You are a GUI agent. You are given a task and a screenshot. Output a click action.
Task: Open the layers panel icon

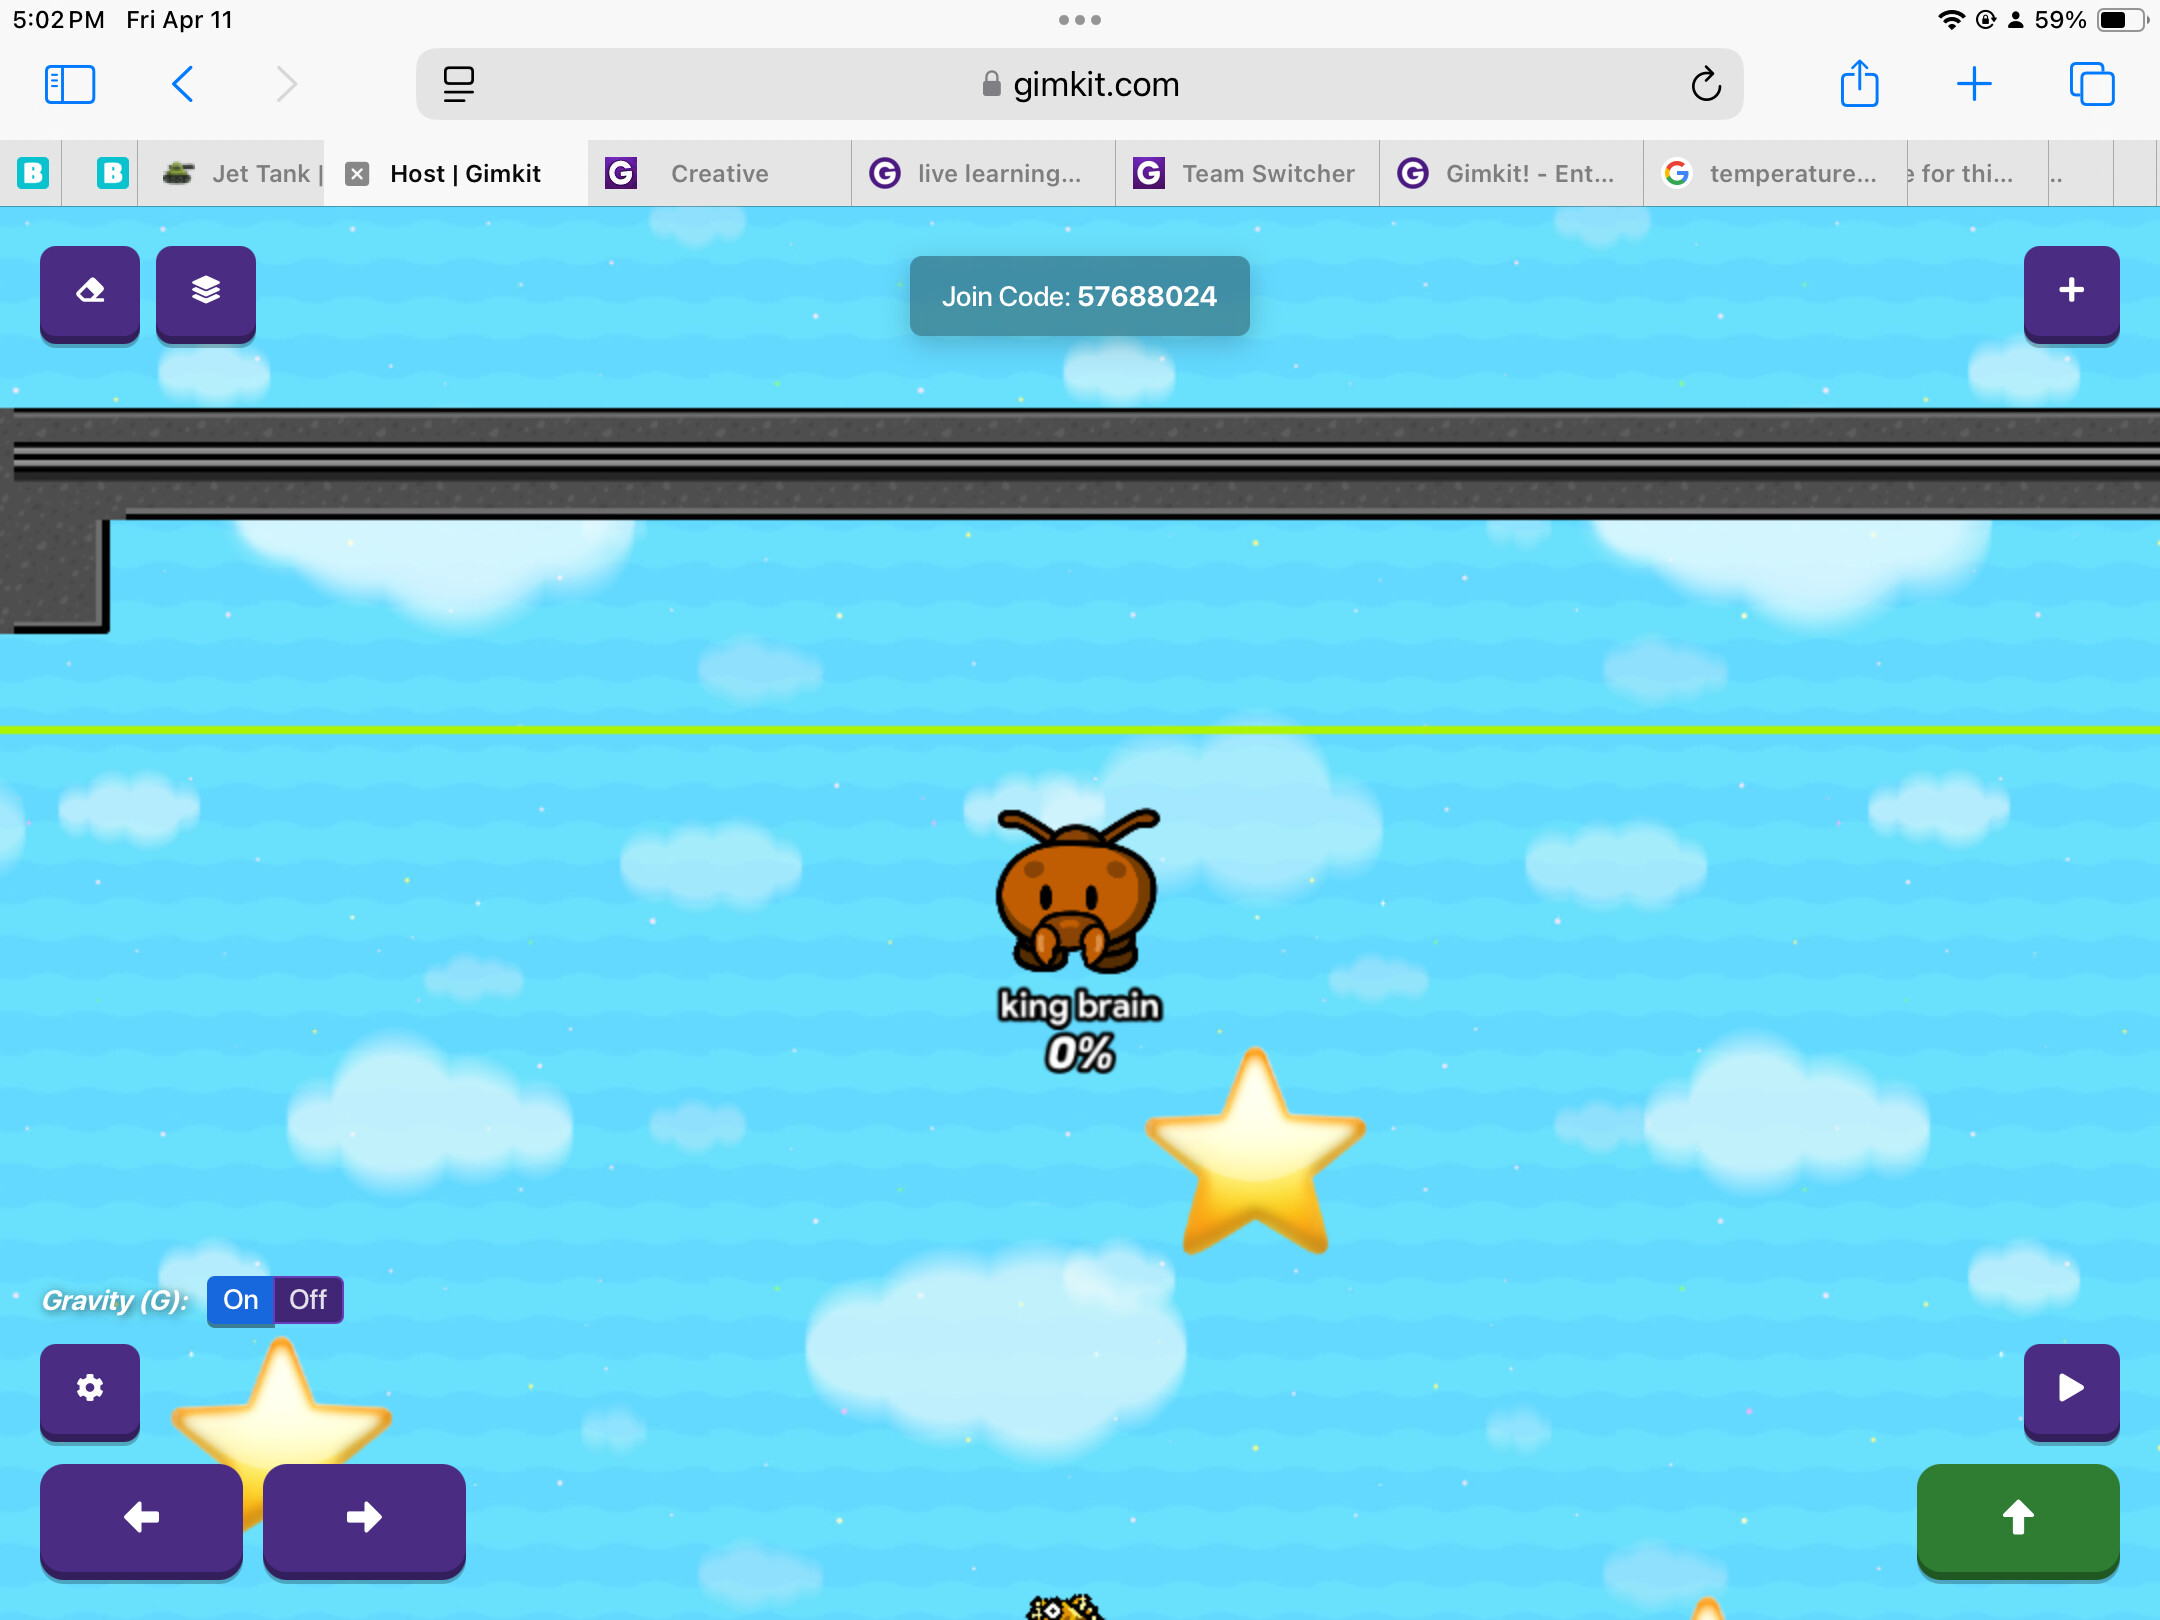[206, 294]
